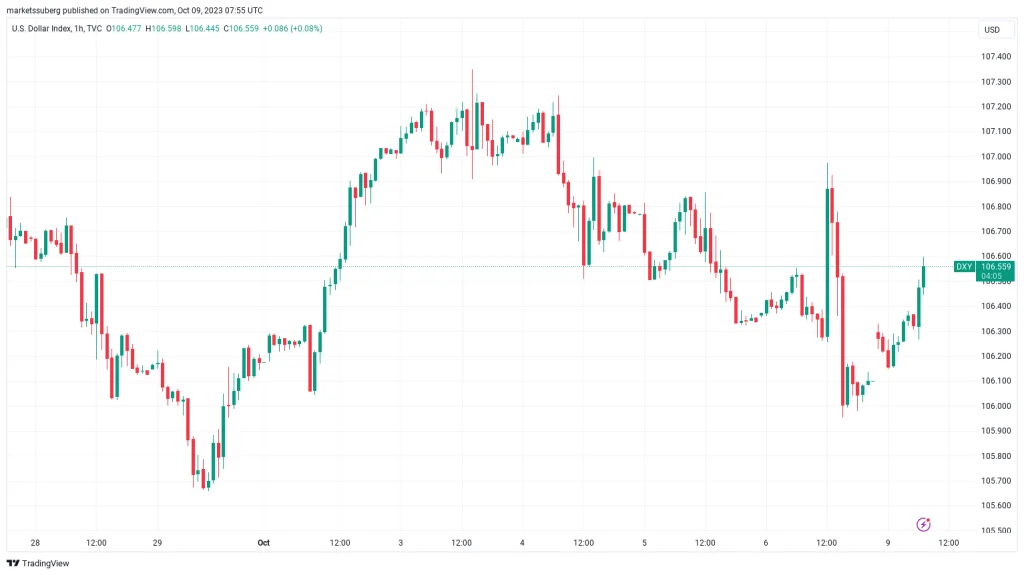Open the USD currency selector
The image size is (1024, 575).
point(992,30)
